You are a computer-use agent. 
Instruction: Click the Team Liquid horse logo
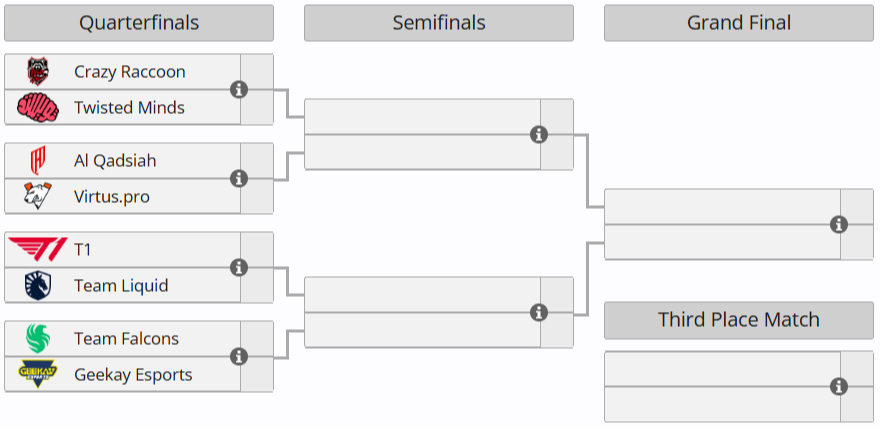(38, 285)
